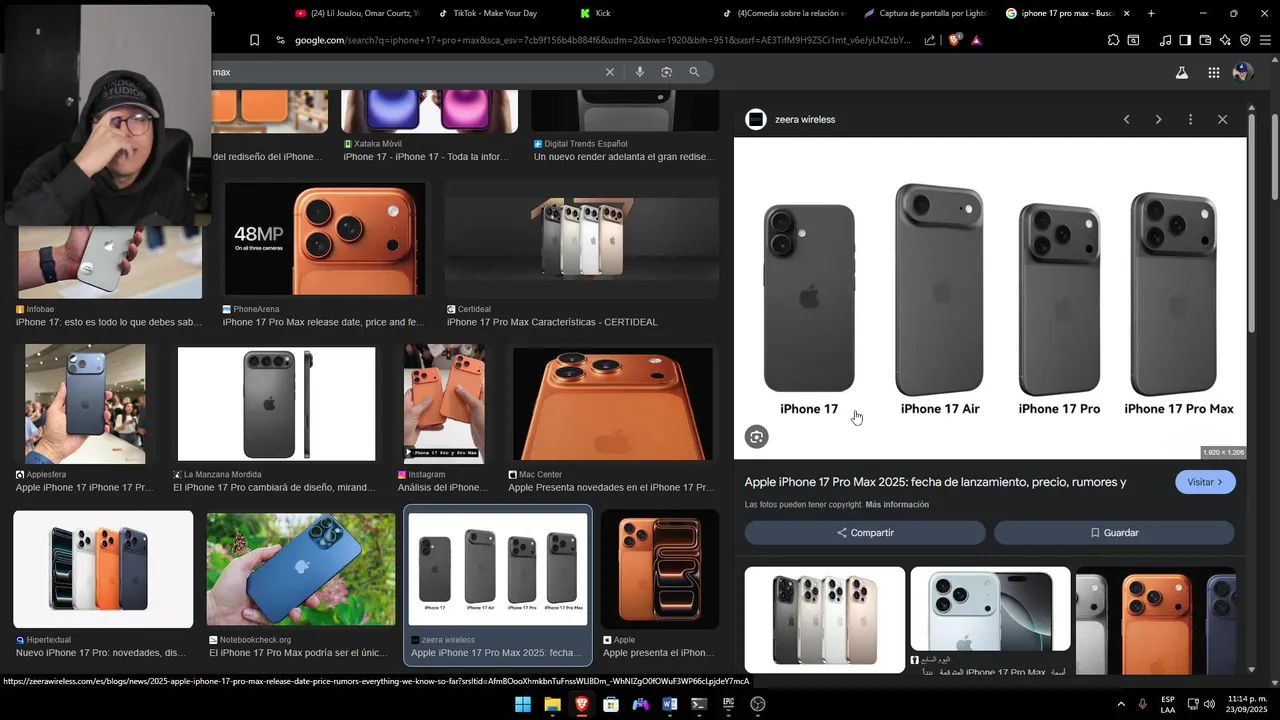The height and width of the screenshot is (720, 1280).
Task: Open Brave Leo AI sparkle icon
Action: coord(1225,40)
